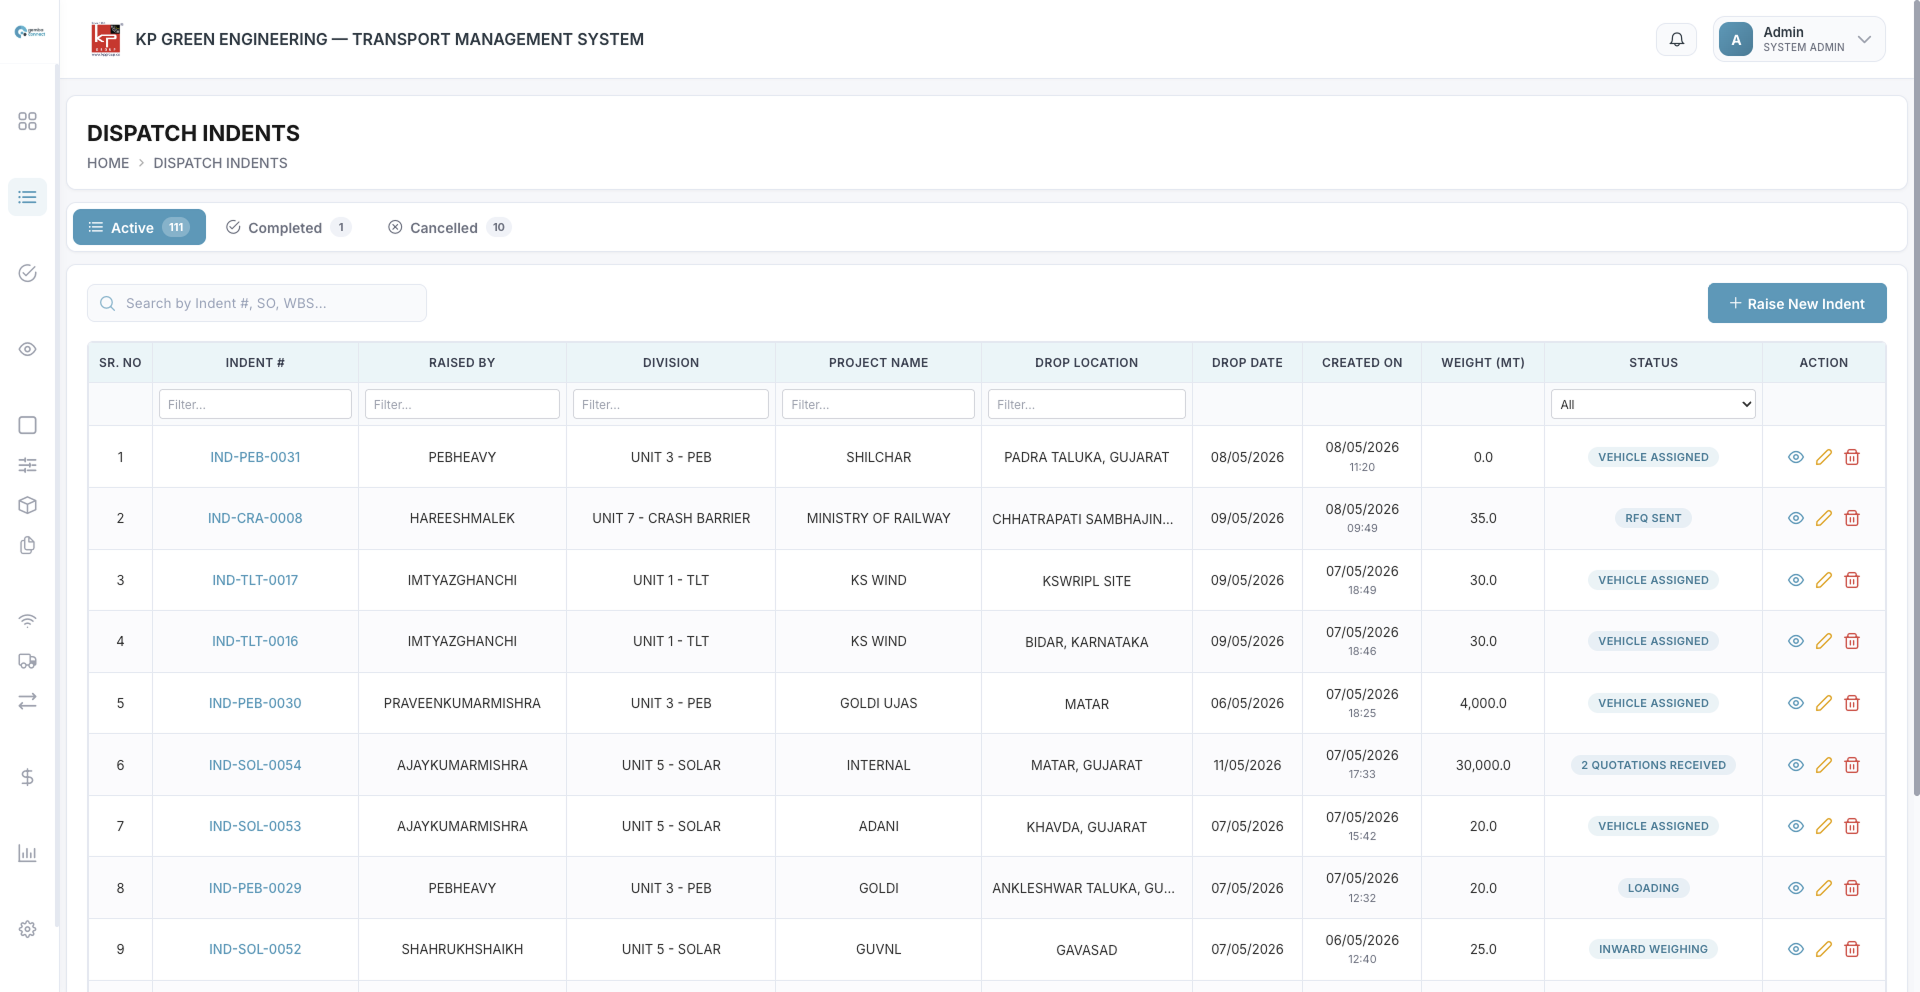Delete indent IND-PEB-0029 with trash icon
Screen dimensions: 1920x992
[x=1852, y=888]
